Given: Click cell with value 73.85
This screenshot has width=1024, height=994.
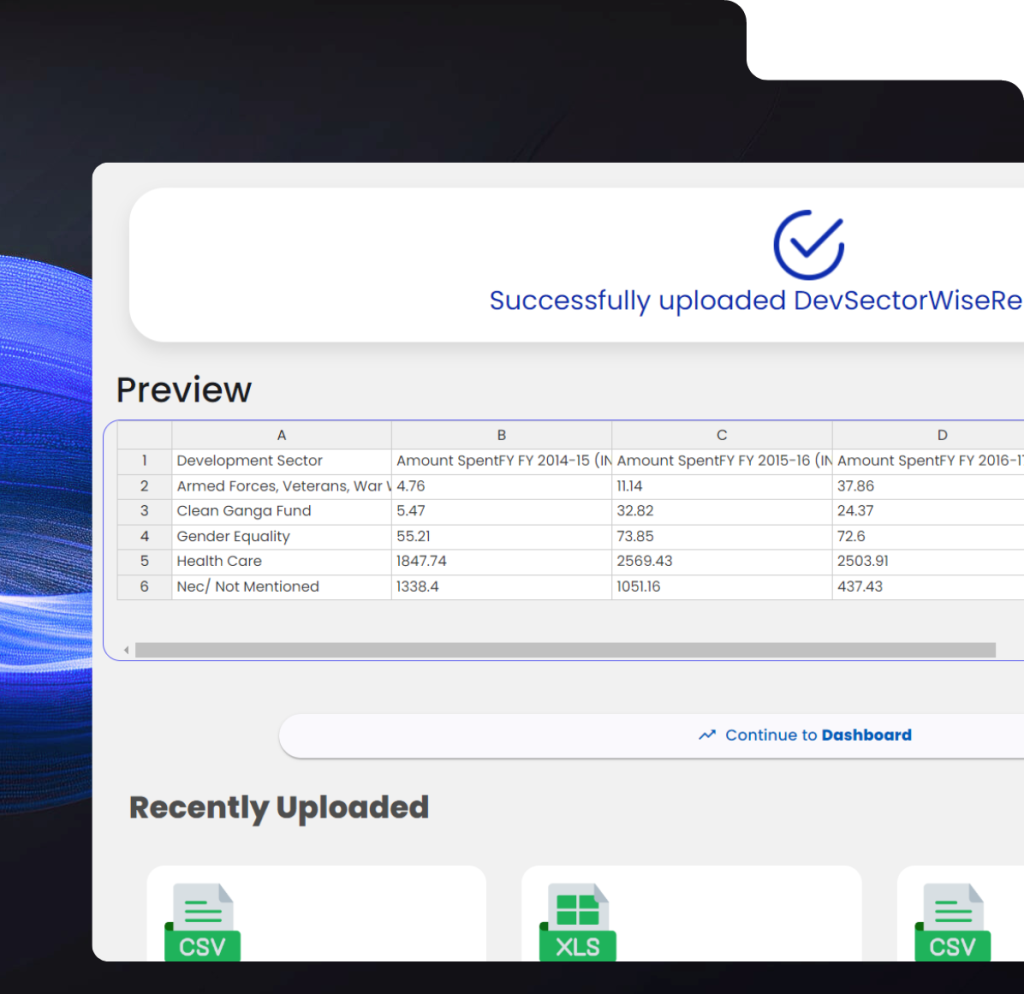Looking at the screenshot, I should click(722, 537).
